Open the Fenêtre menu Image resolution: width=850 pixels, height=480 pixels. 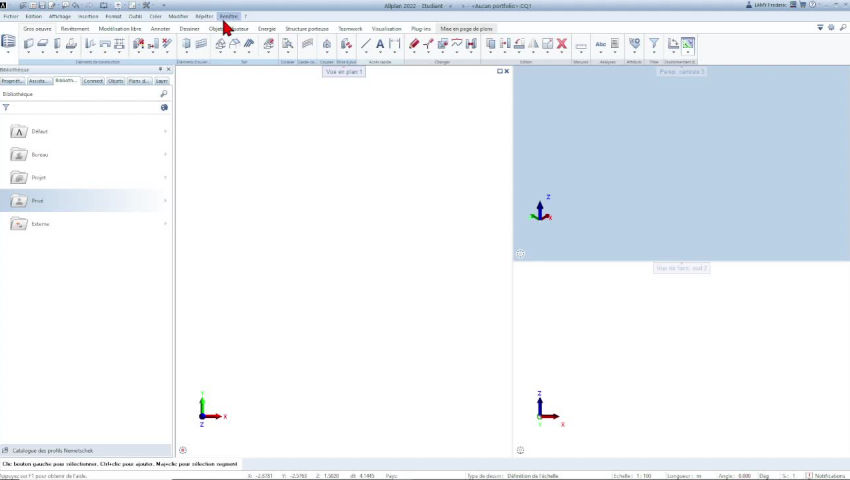coord(229,16)
